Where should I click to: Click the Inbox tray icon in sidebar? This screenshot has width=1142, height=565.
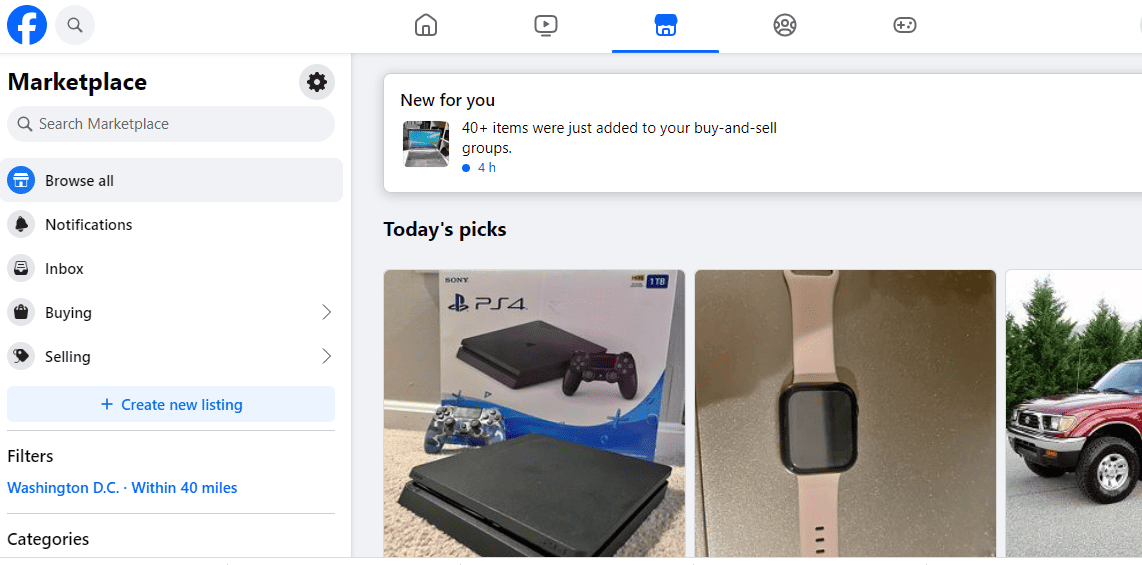click(x=21, y=269)
